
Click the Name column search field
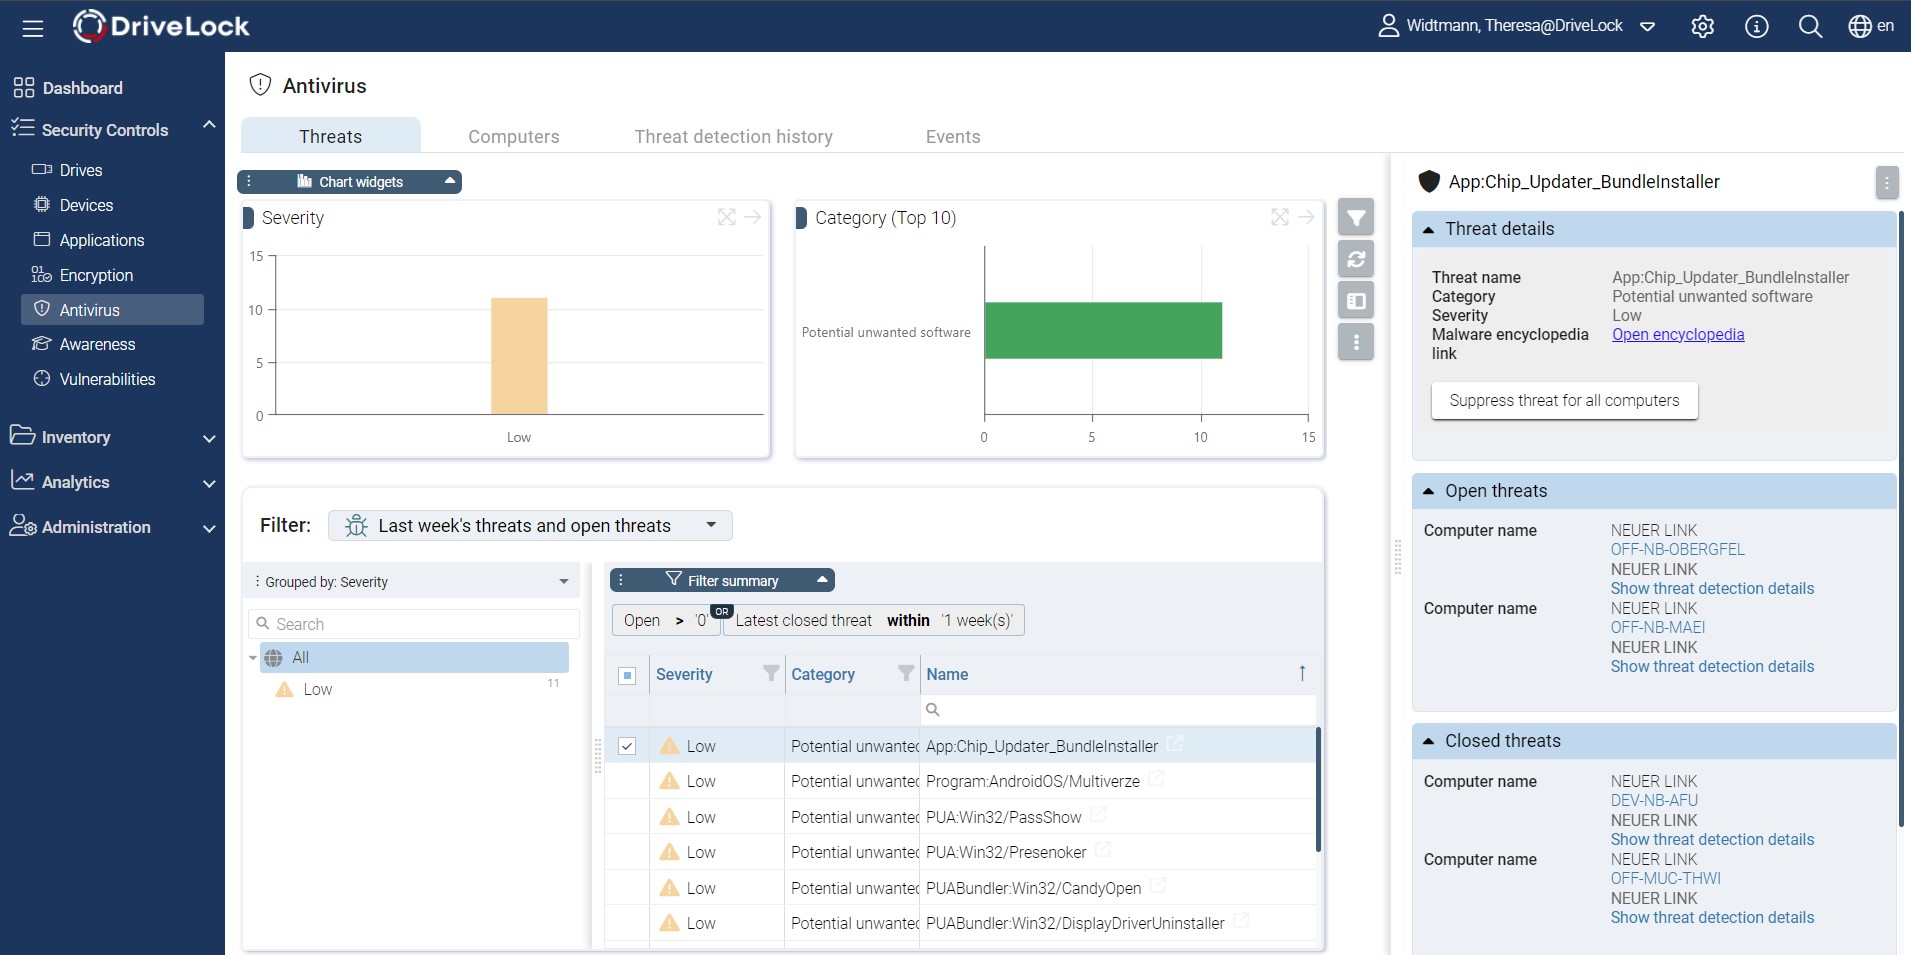click(1118, 710)
